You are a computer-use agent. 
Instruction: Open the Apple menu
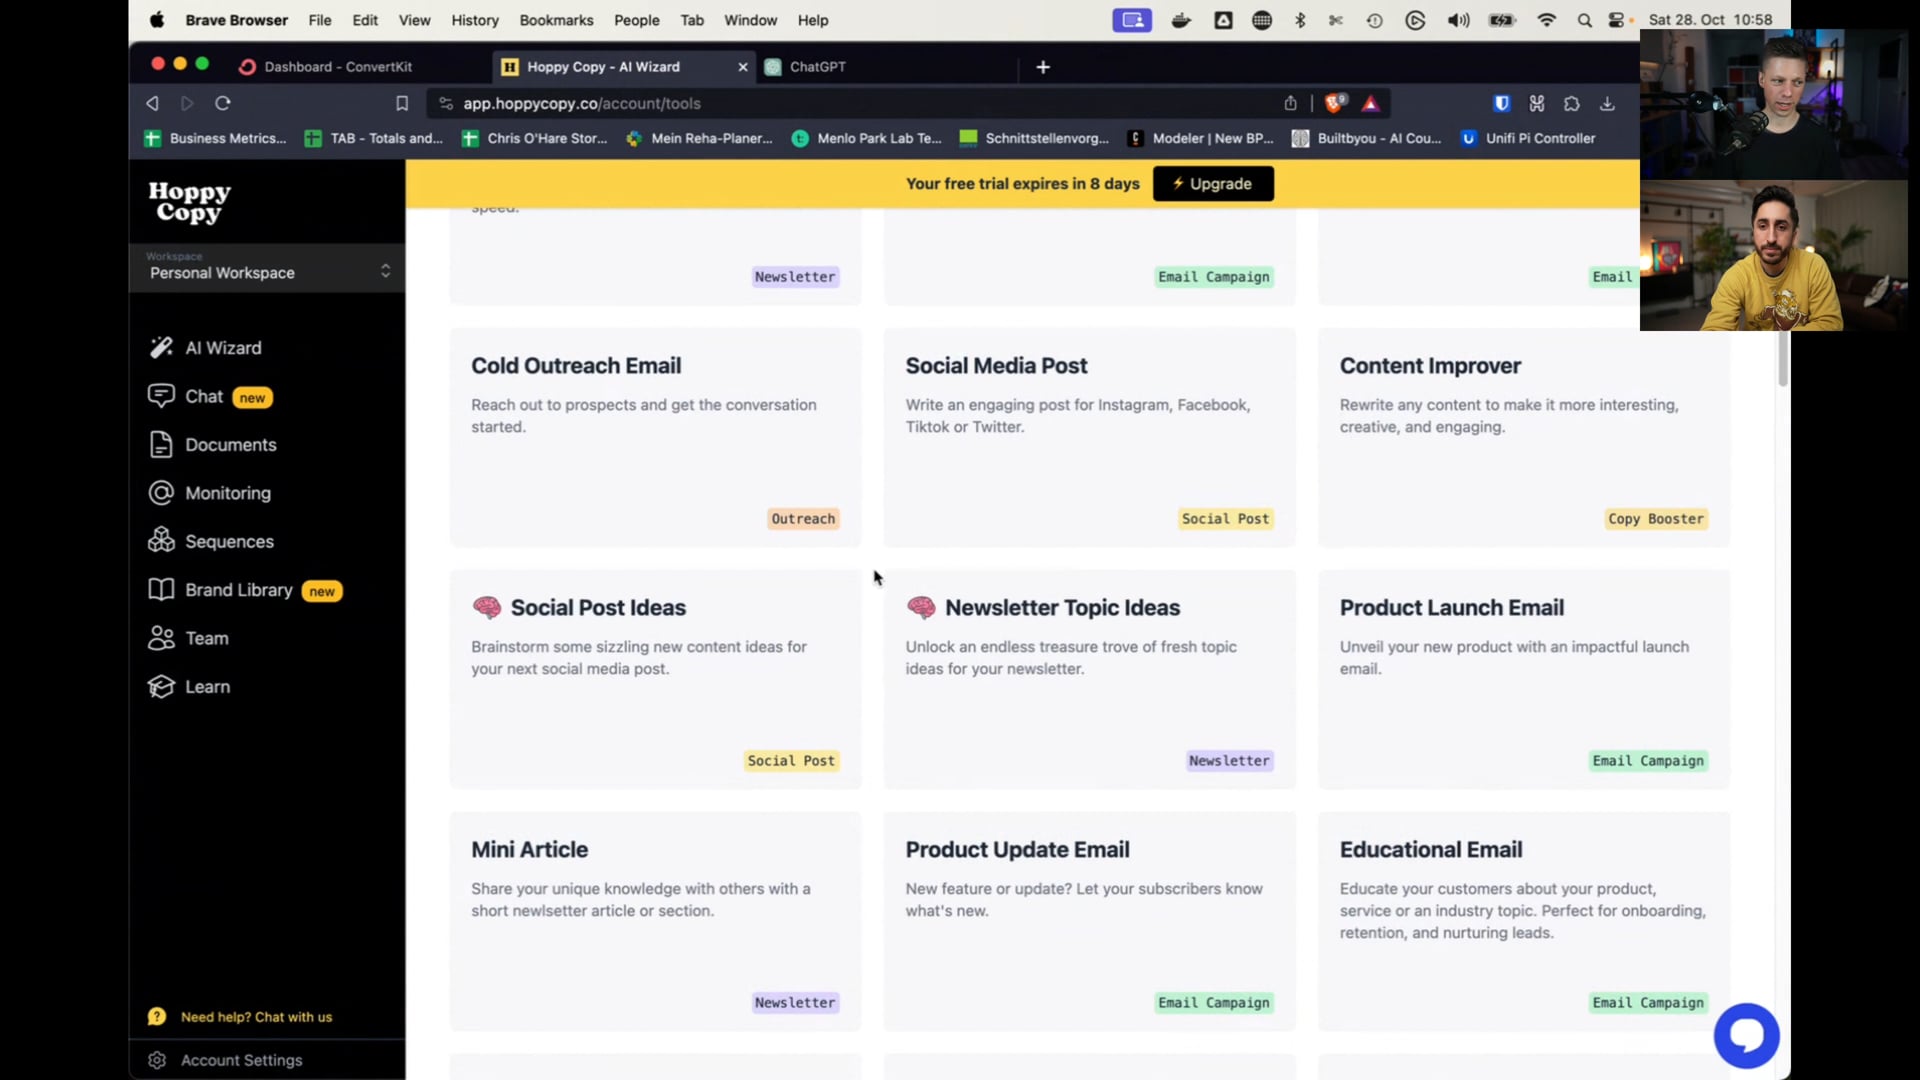pos(157,20)
